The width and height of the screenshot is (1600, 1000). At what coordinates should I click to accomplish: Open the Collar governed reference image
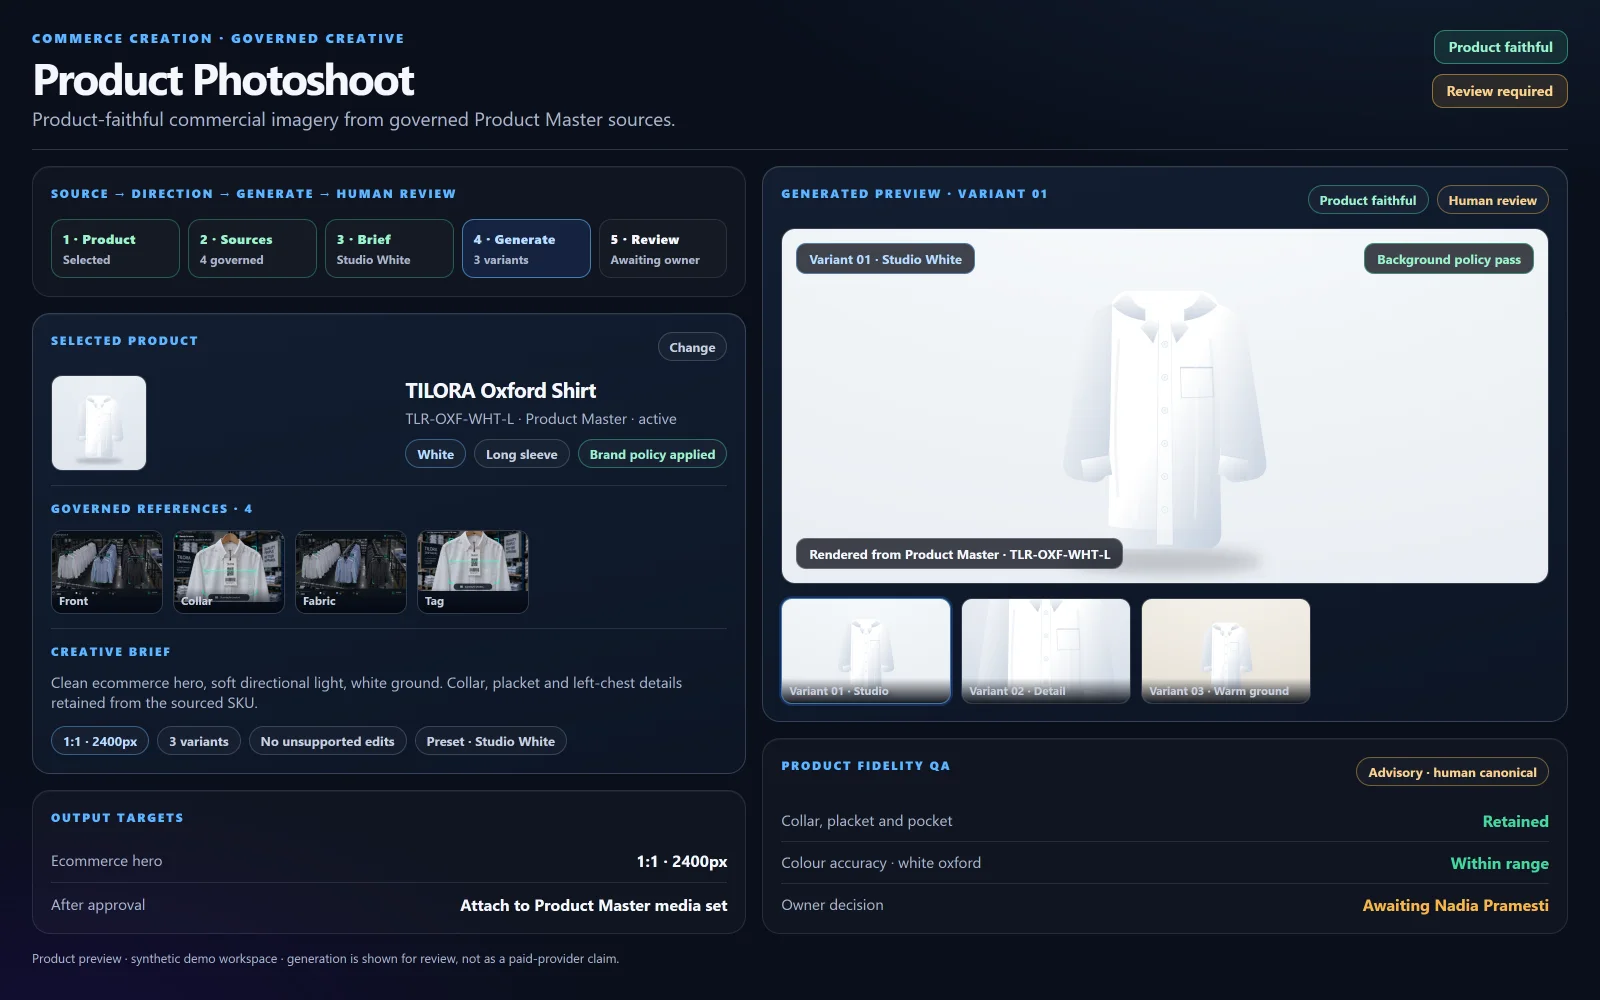(x=229, y=572)
